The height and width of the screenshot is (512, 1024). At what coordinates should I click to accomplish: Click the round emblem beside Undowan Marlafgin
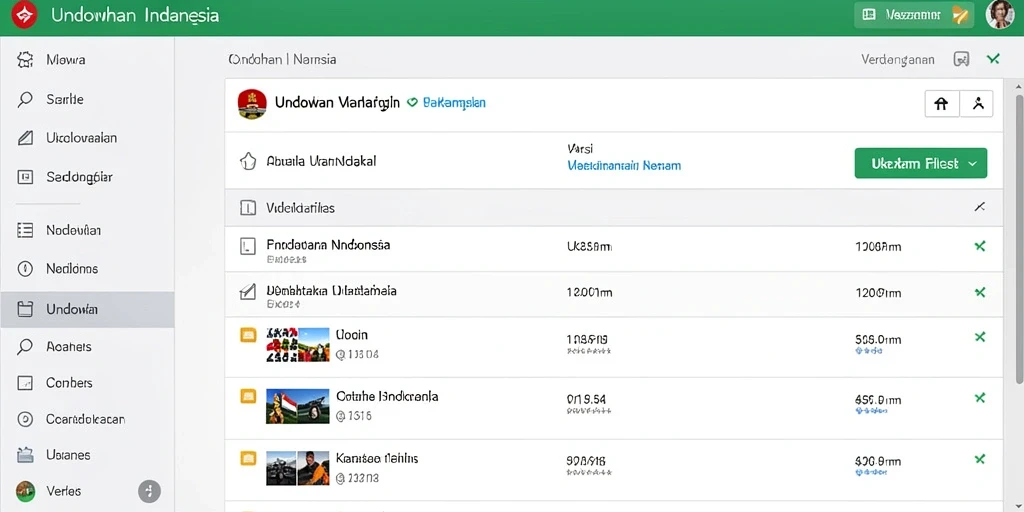[x=252, y=104]
